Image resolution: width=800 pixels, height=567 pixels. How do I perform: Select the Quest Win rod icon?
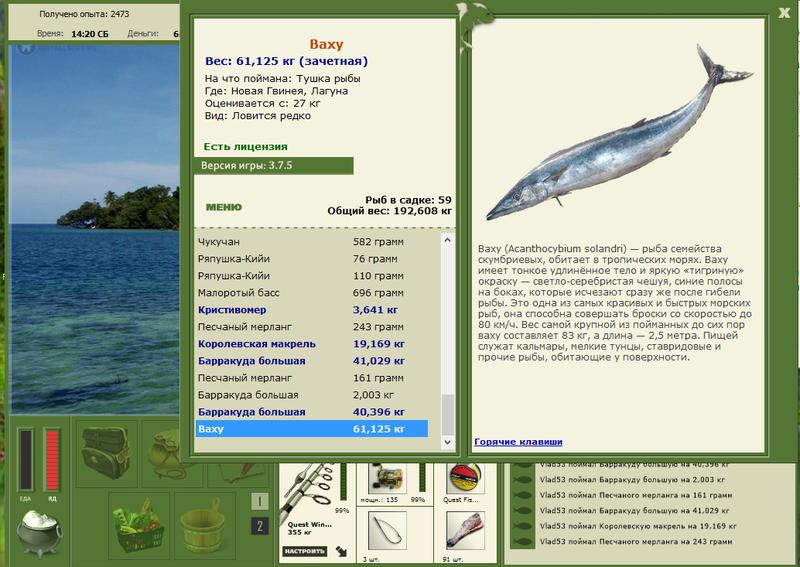click(308, 492)
